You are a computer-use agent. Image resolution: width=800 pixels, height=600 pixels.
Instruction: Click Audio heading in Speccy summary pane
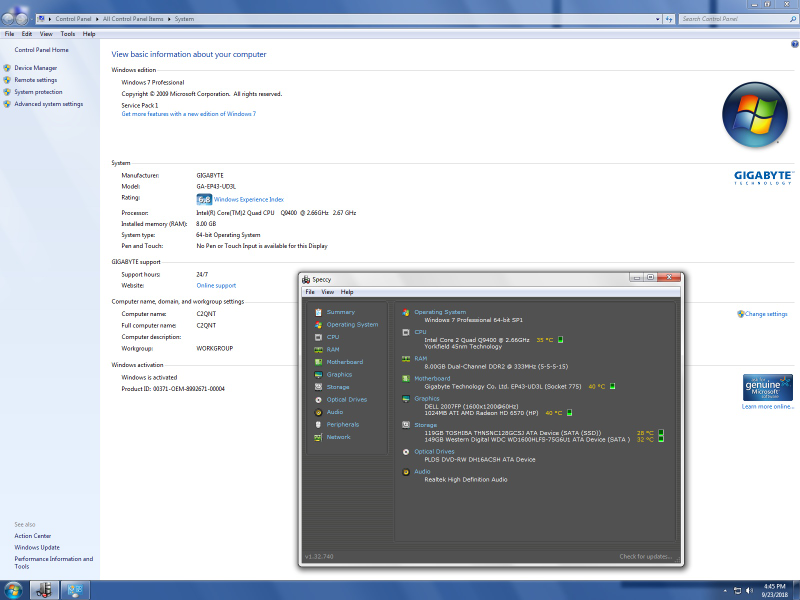422,471
